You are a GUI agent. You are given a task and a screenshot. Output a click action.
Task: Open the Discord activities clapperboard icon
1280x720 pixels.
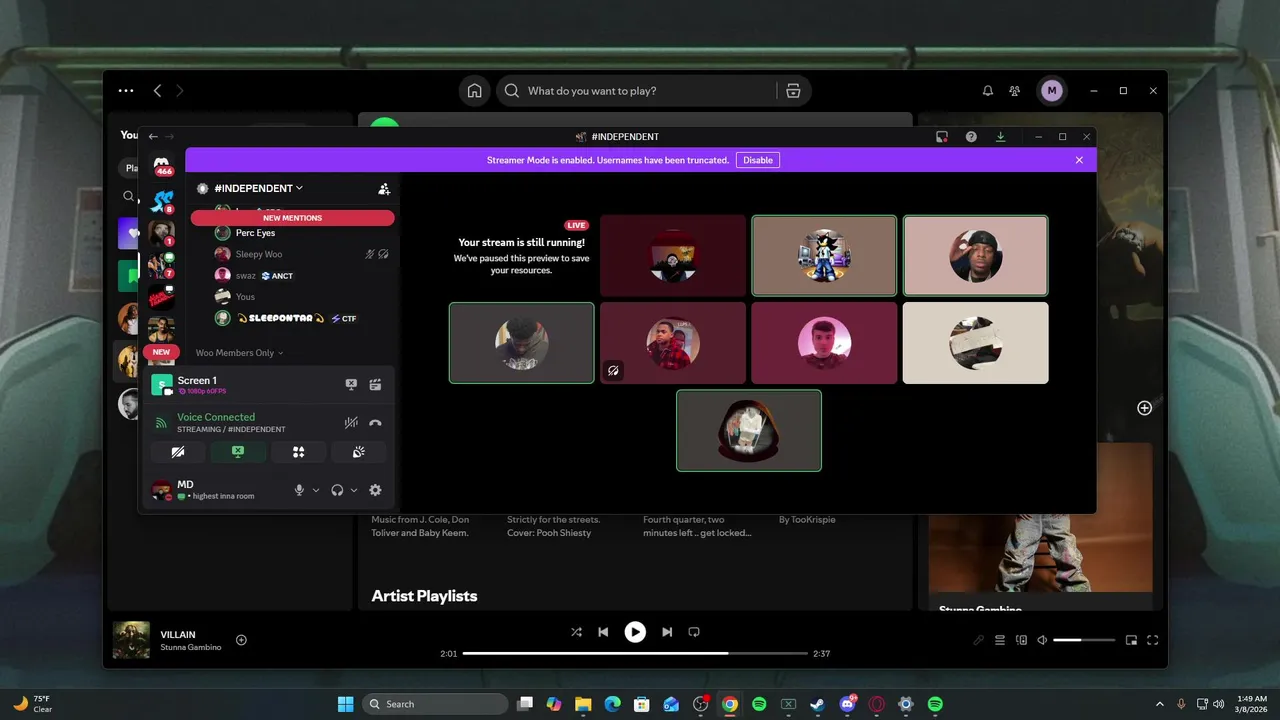(x=376, y=384)
